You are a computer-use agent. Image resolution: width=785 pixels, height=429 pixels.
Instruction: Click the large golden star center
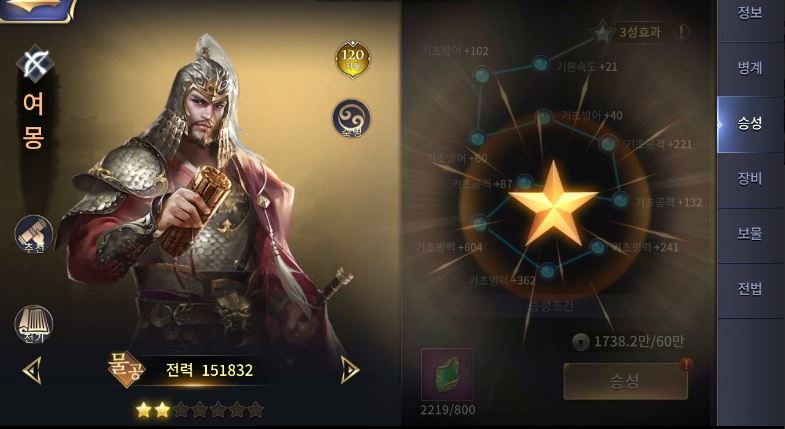(553, 205)
